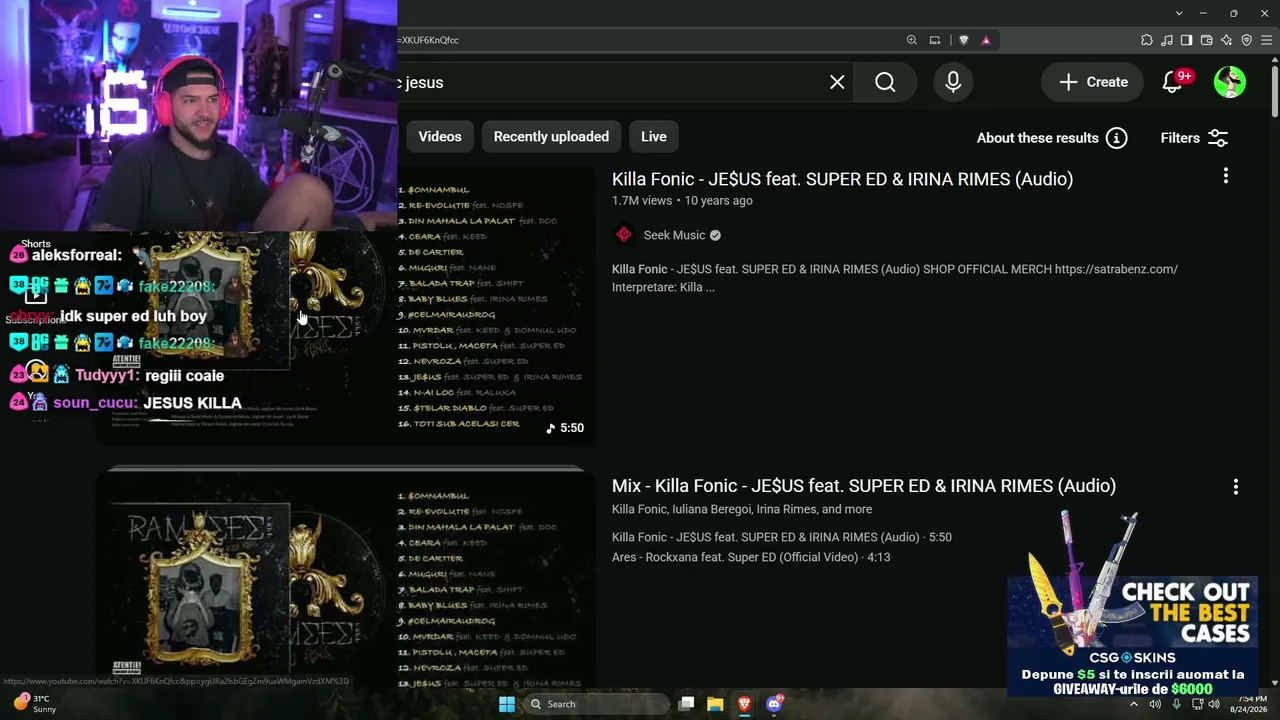Open the Mix result's album thumbnail

coord(345,578)
